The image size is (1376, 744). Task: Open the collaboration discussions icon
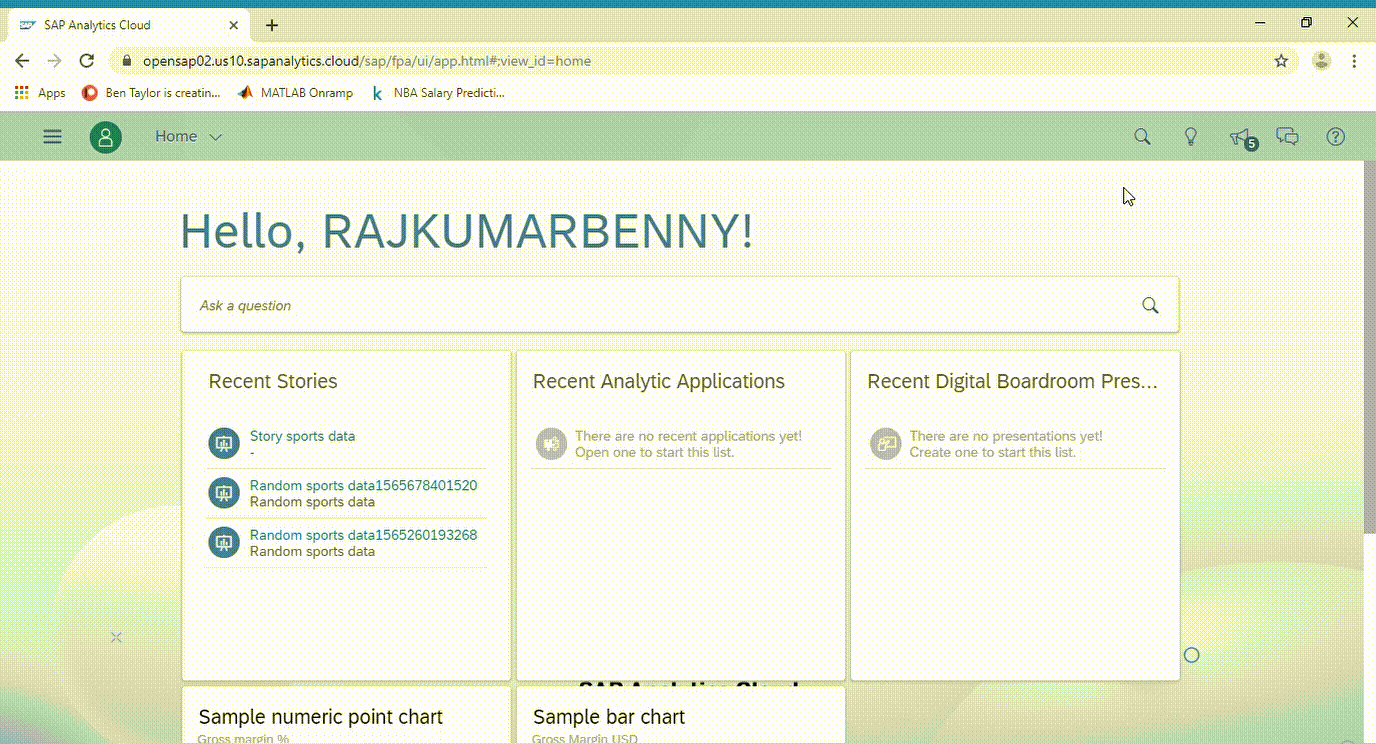click(1287, 136)
